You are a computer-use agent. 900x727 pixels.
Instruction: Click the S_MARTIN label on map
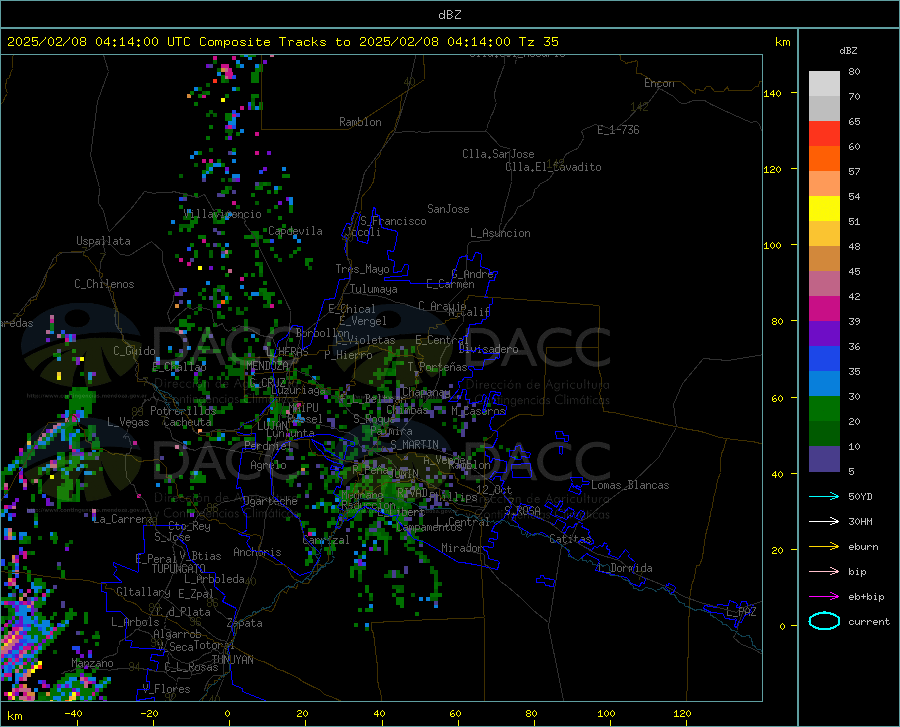414,445
